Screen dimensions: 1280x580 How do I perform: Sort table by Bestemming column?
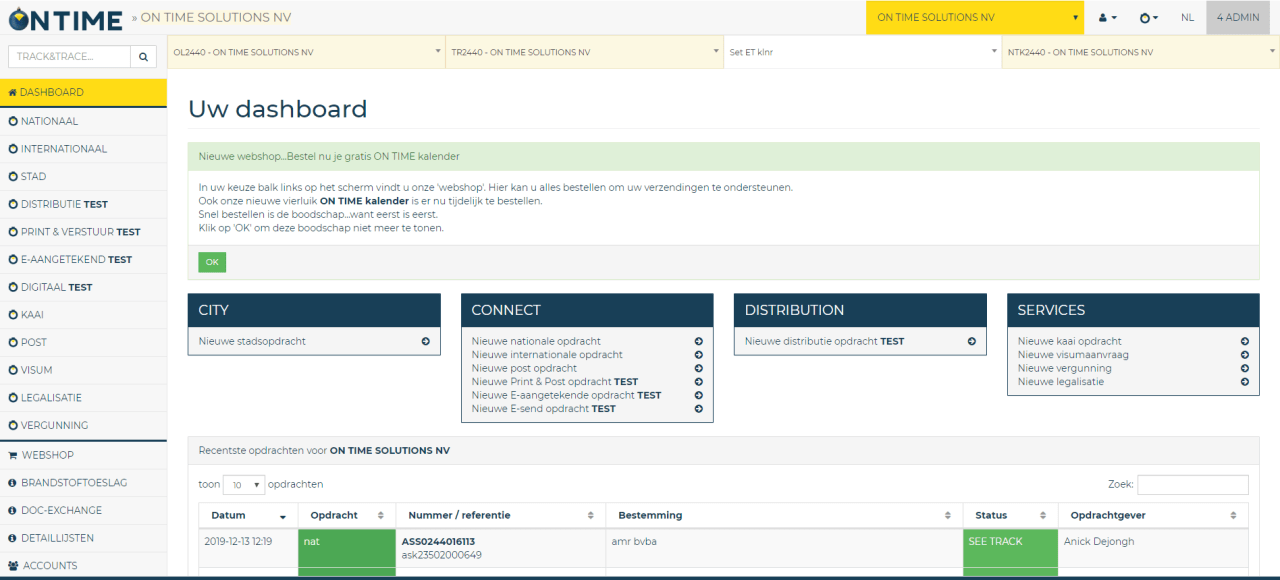pos(785,515)
